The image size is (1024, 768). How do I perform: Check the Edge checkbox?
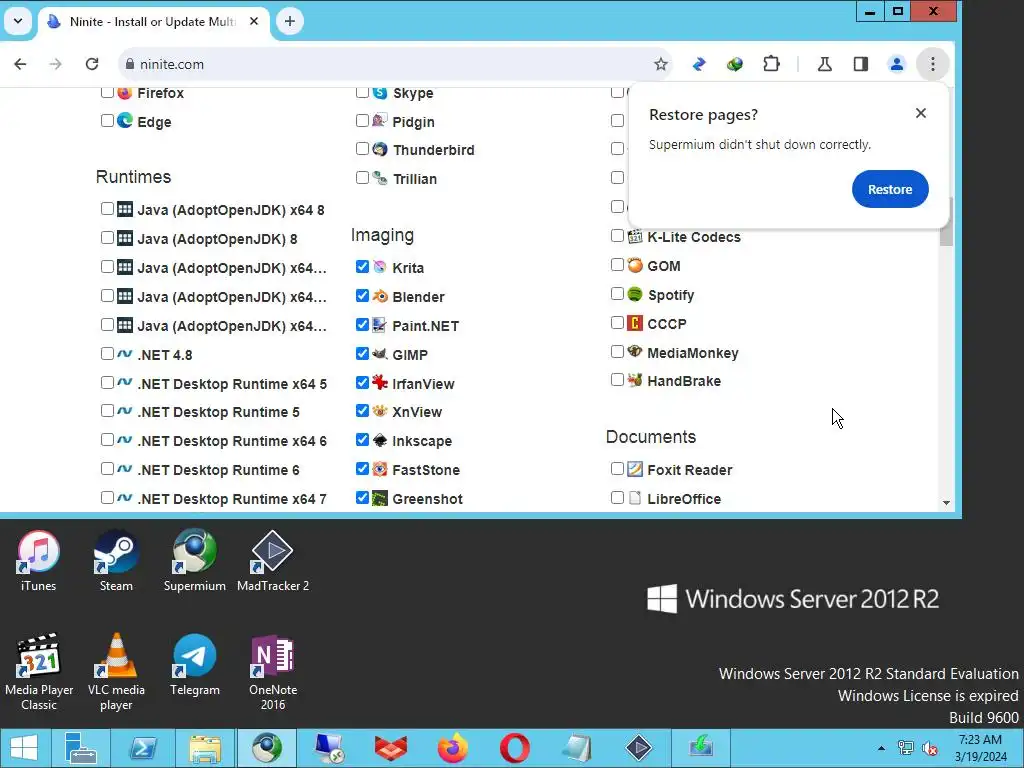[x=107, y=121]
